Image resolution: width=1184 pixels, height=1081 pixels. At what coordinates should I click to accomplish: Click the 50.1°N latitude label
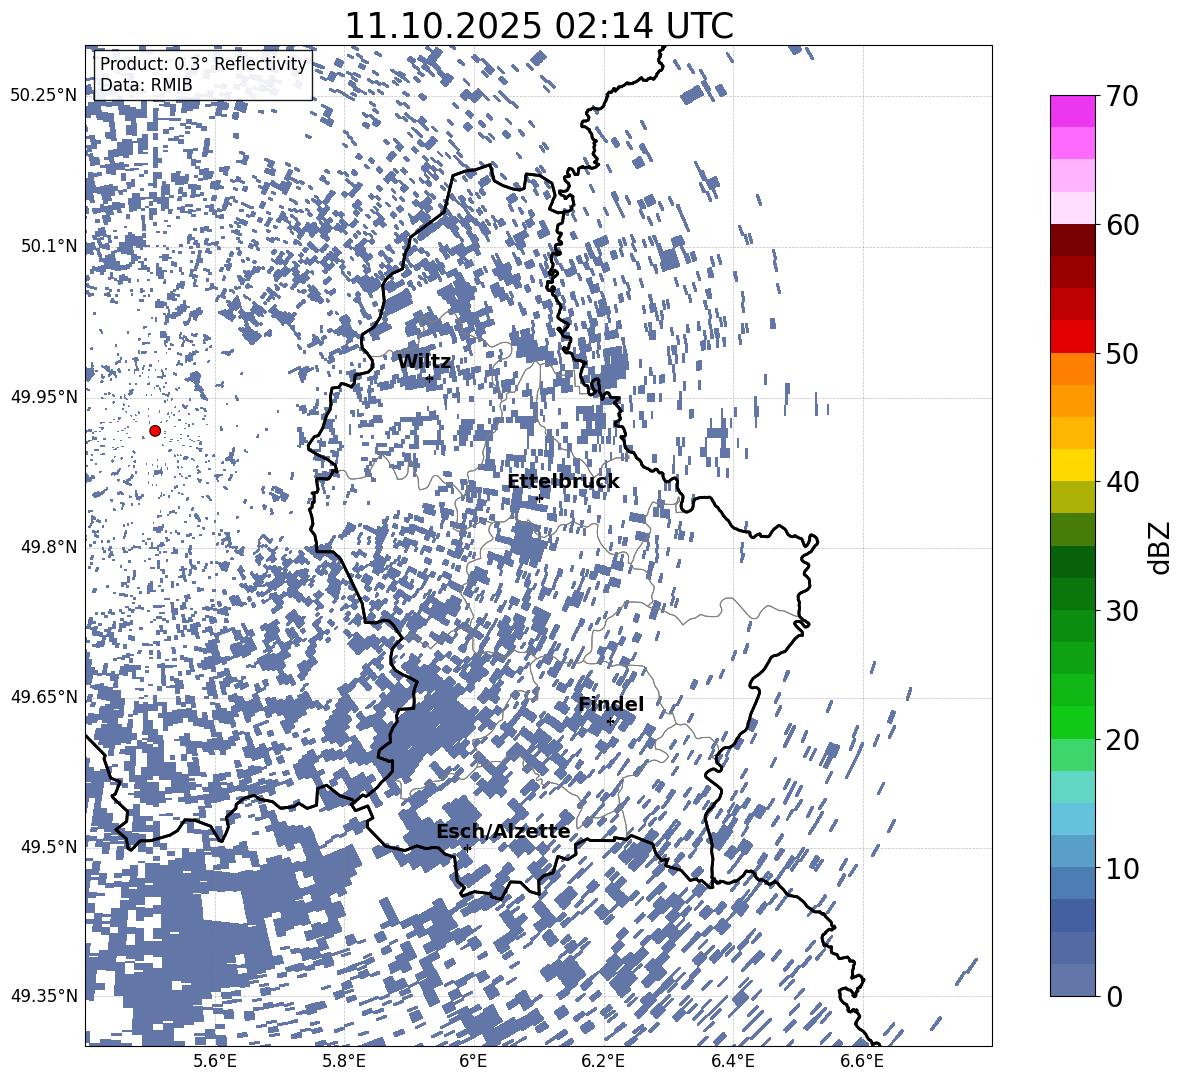(x=50, y=246)
